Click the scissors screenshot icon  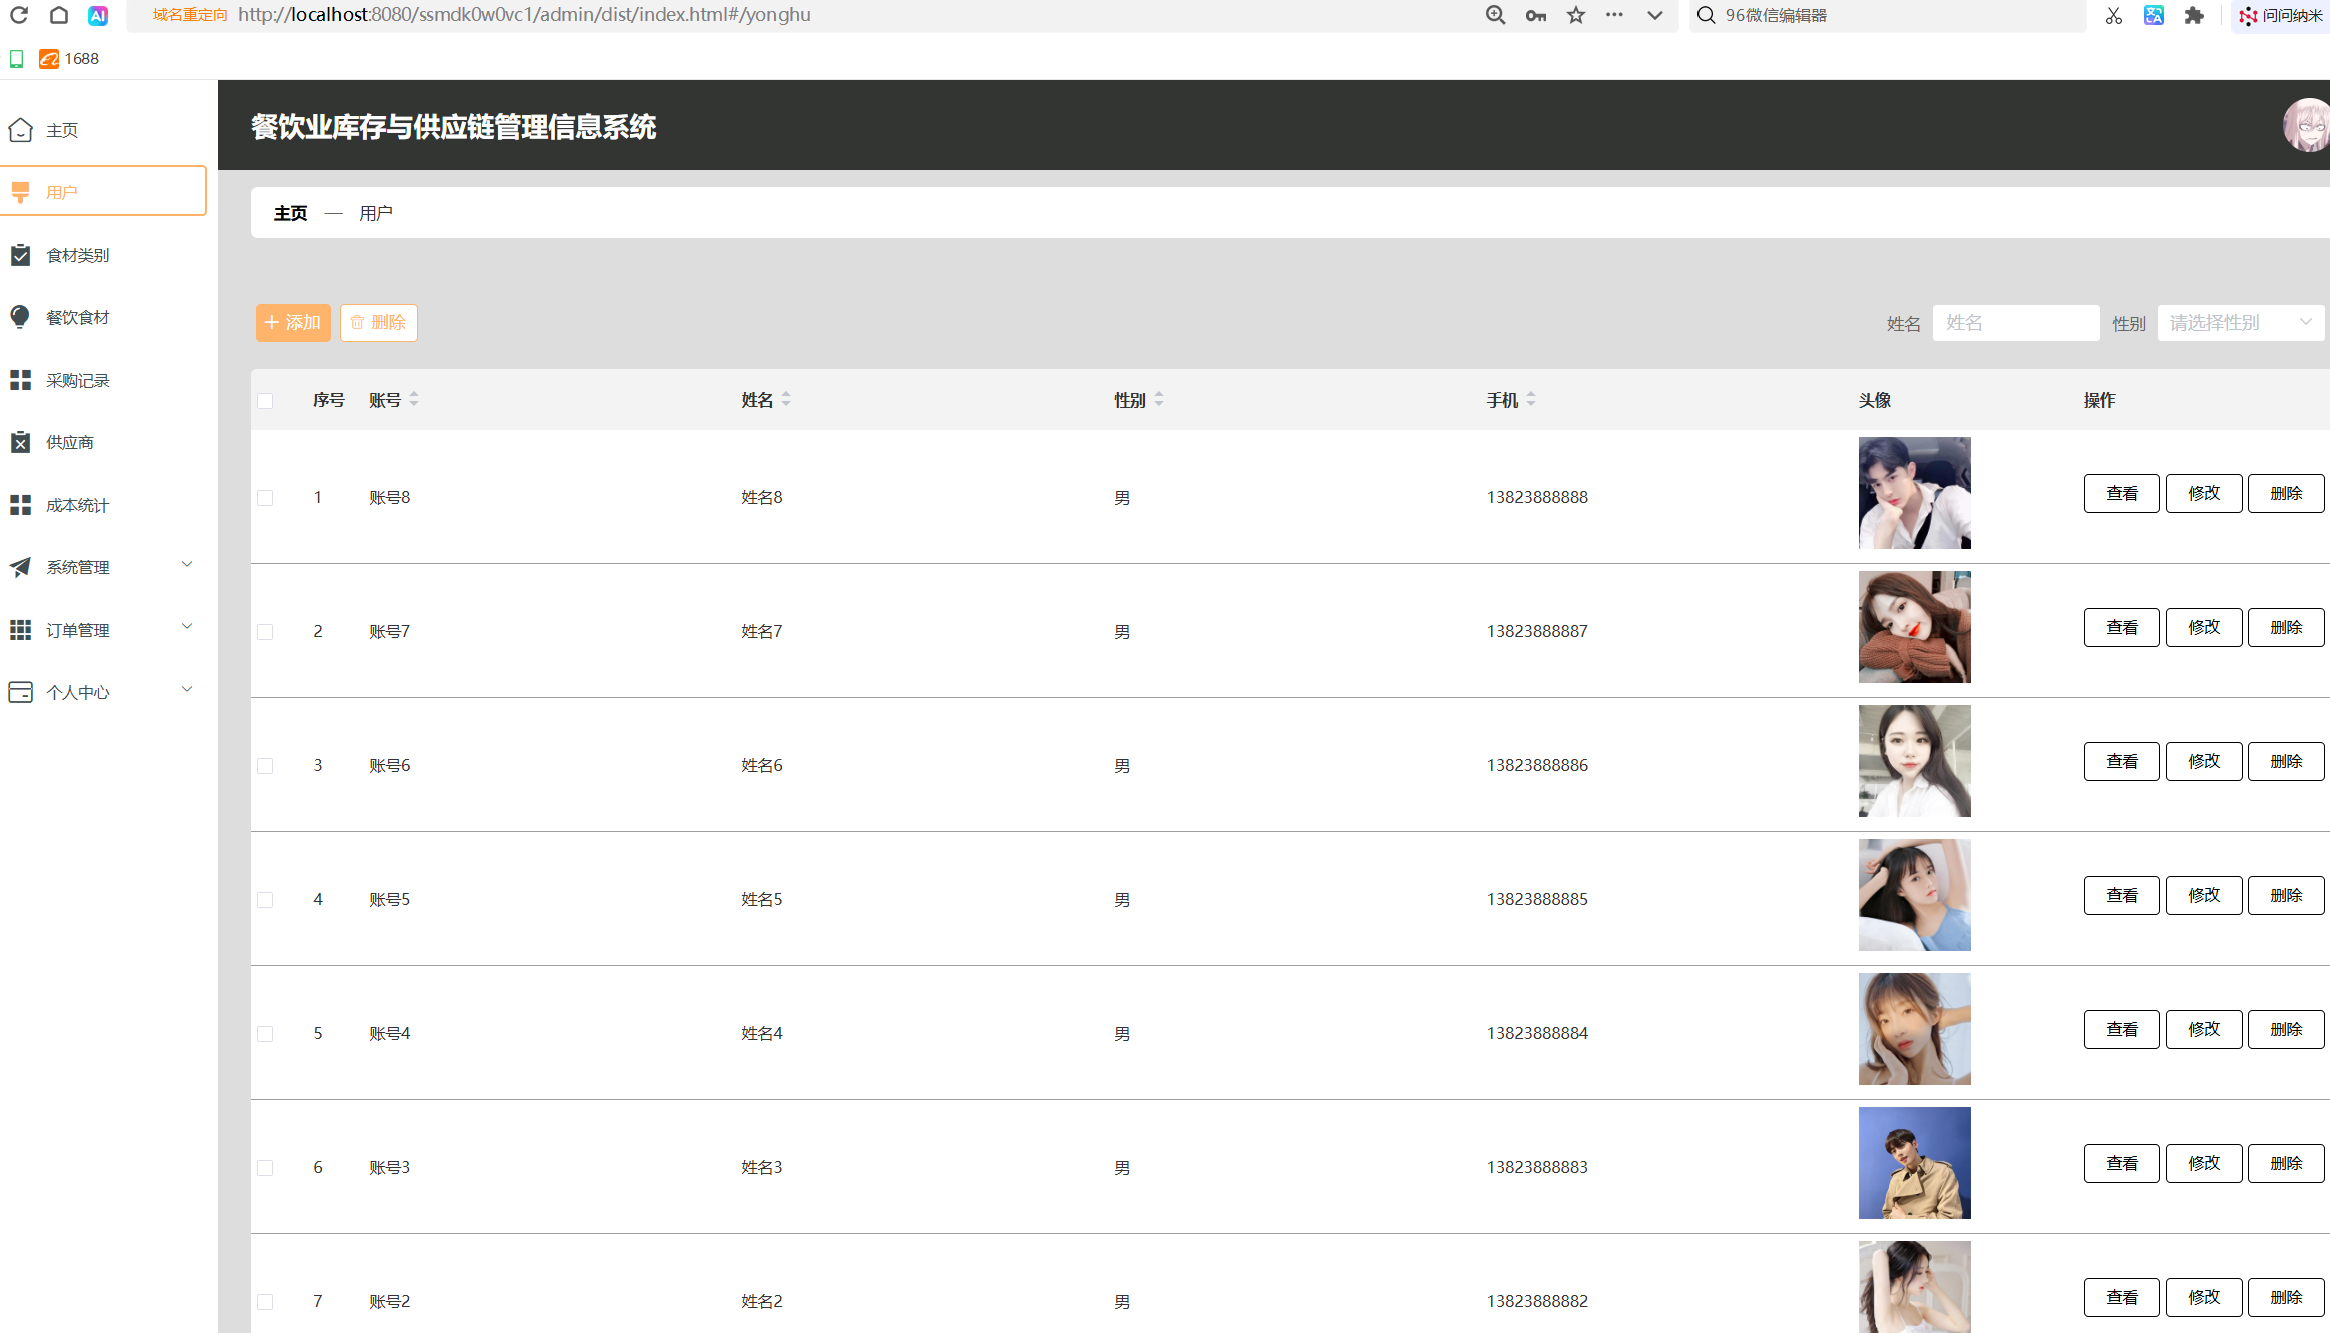point(2113,15)
